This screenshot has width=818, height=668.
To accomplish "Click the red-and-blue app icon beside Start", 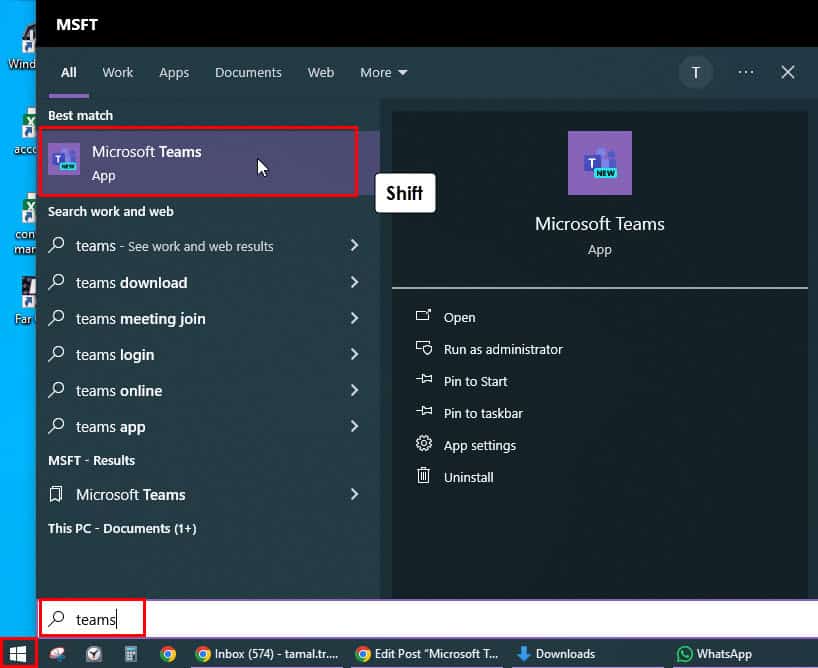I will (x=57, y=653).
